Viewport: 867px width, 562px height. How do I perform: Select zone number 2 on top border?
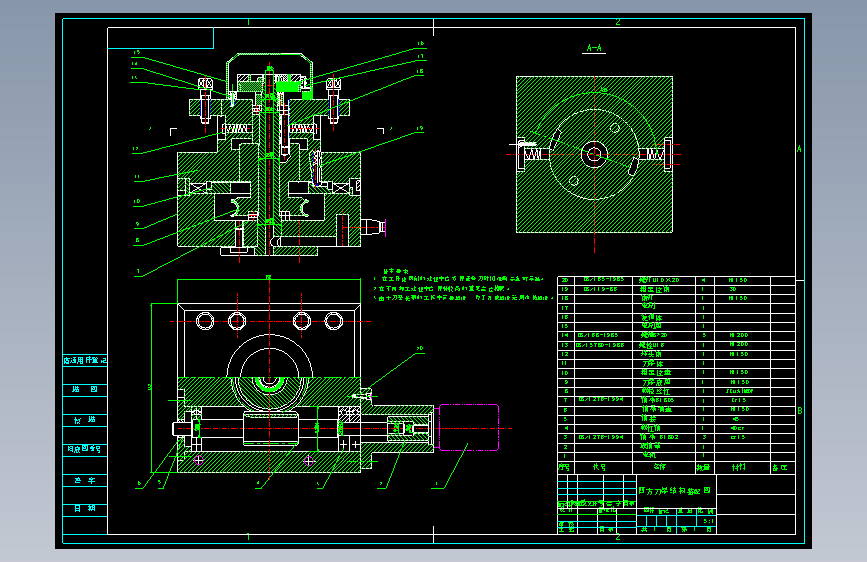click(x=618, y=22)
